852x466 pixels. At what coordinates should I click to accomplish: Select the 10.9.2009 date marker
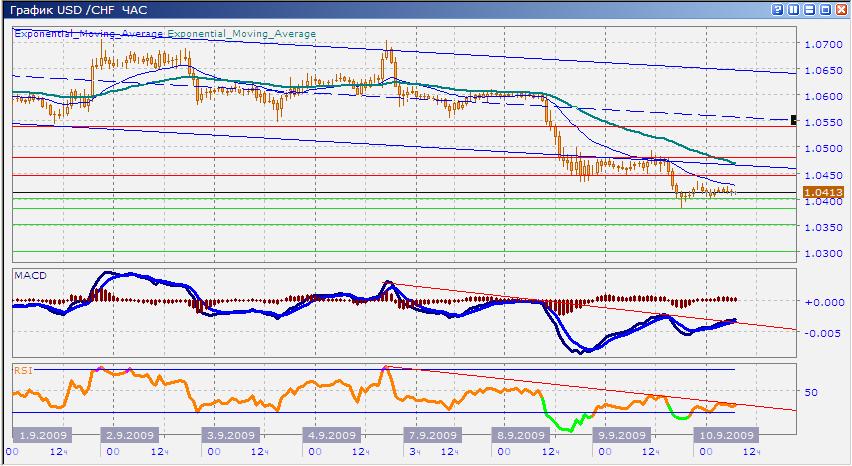[x=725, y=436]
